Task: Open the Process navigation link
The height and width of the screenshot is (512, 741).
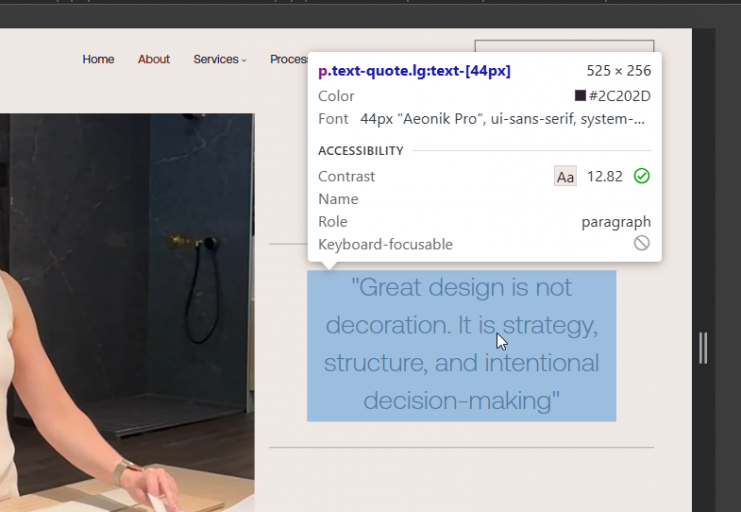Action: pos(289,59)
